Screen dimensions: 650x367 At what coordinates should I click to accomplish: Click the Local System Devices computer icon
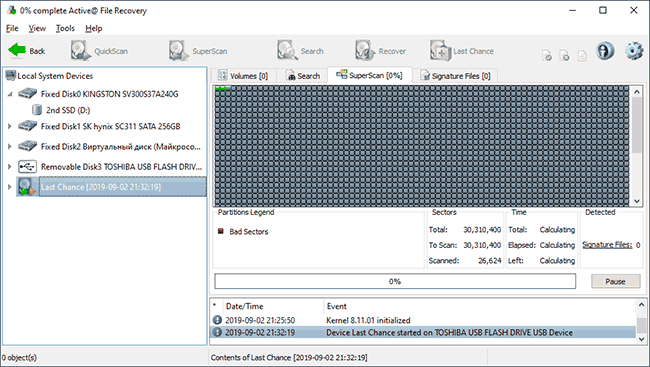[x=10, y=75]
